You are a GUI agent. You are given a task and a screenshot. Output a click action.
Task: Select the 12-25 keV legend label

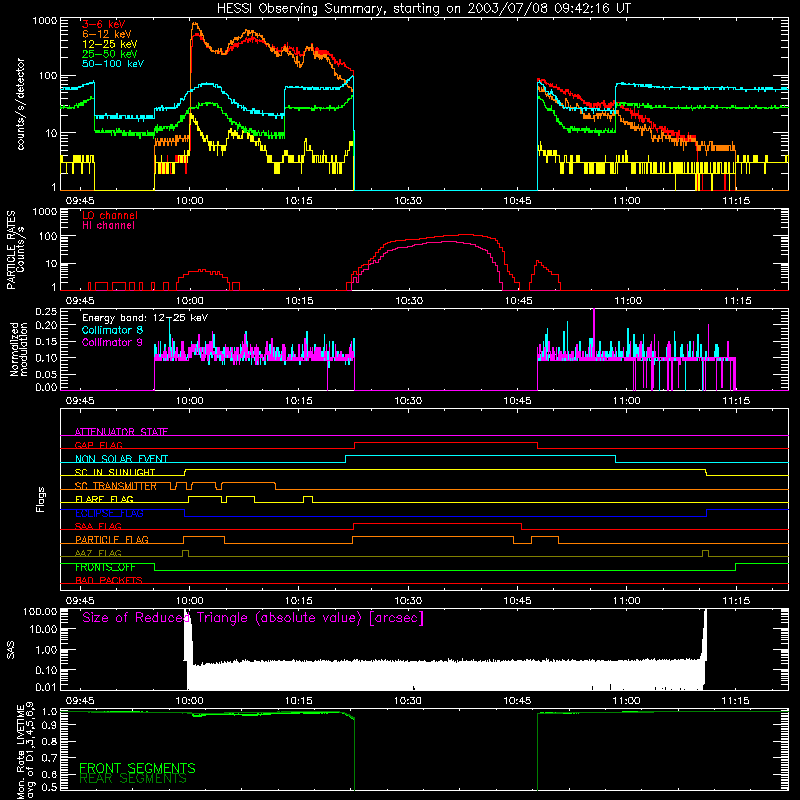tap(110, 44)
